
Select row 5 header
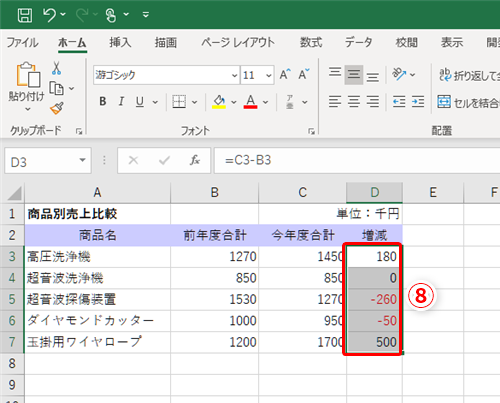12,299
